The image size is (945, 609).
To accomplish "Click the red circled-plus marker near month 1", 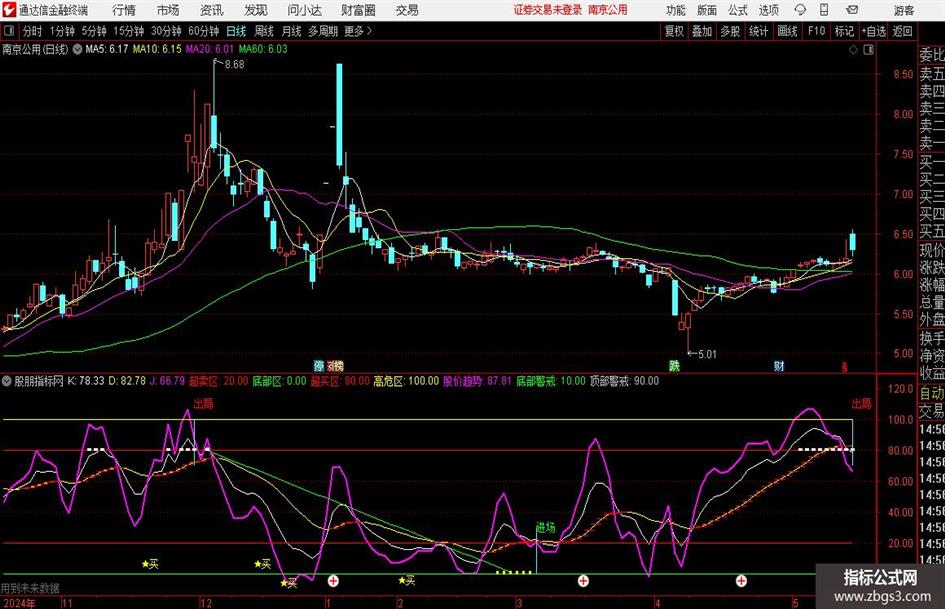I will point(333,581).
